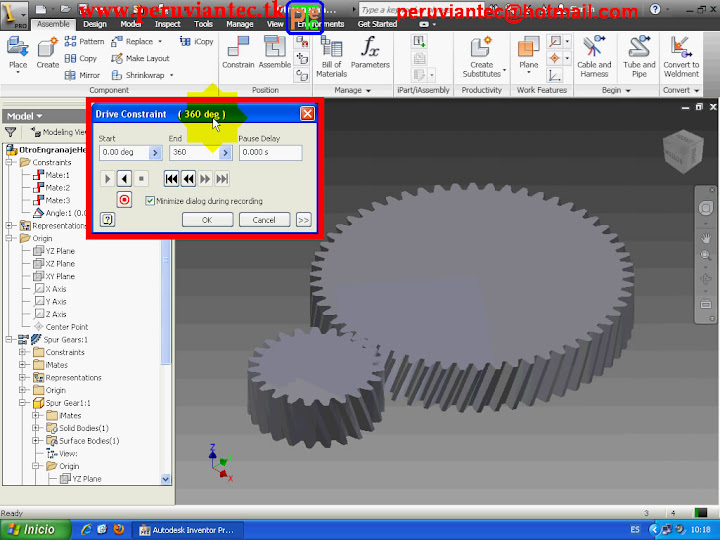Viewport: 720px width, 540px height.
Task: Switch to the Assemble ribbon tab
Action: click(53, 24)
